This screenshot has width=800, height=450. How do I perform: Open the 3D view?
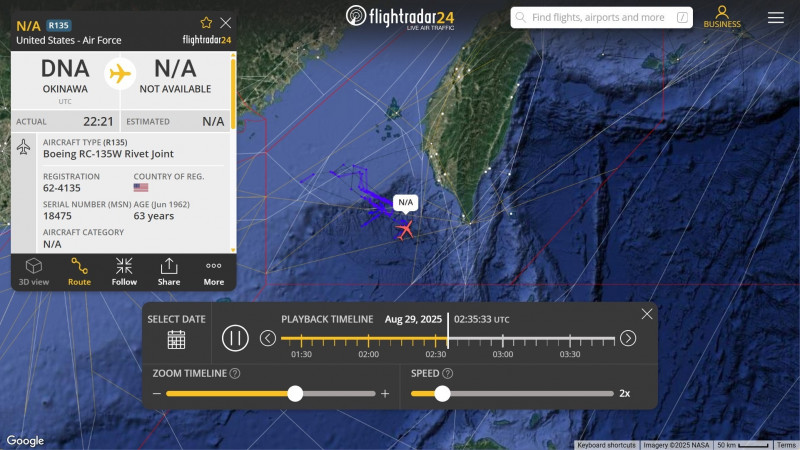(34, 272)
